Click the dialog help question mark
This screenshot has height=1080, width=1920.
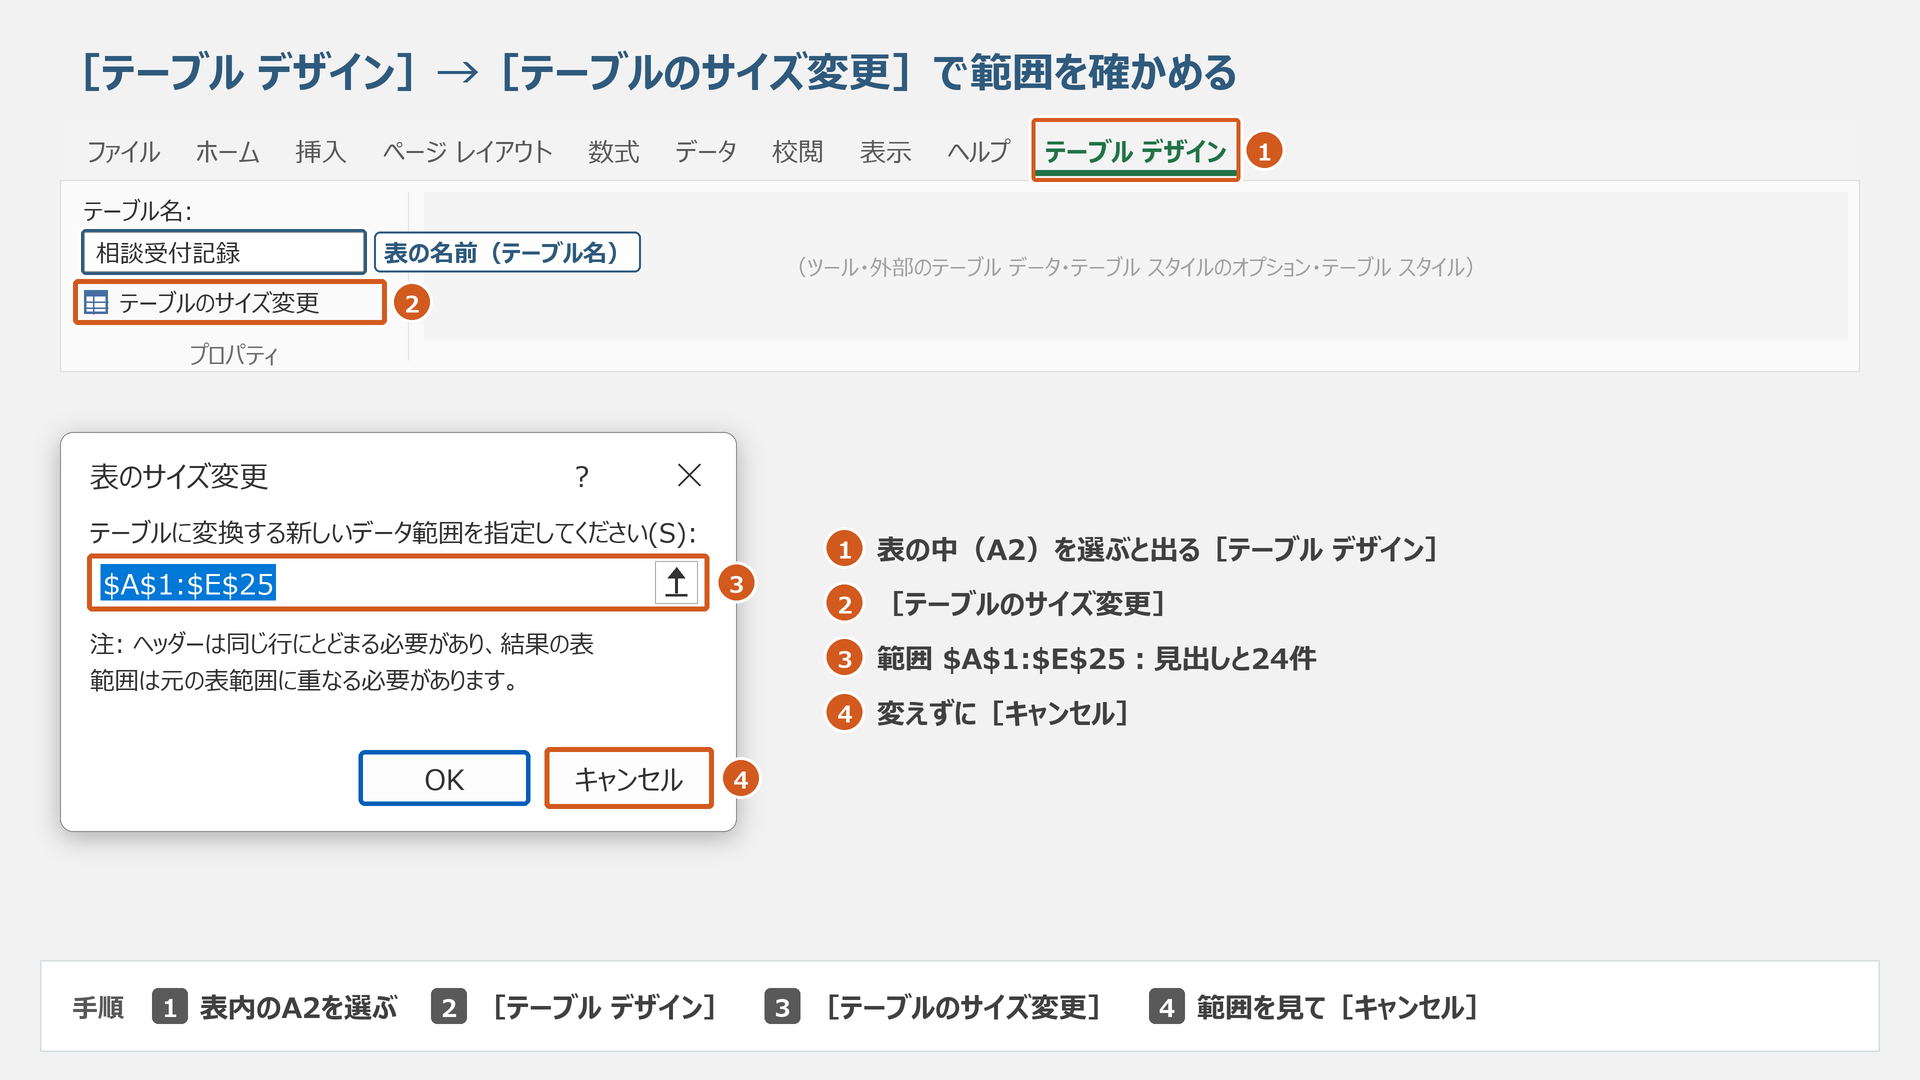click(x=582, y=476)
